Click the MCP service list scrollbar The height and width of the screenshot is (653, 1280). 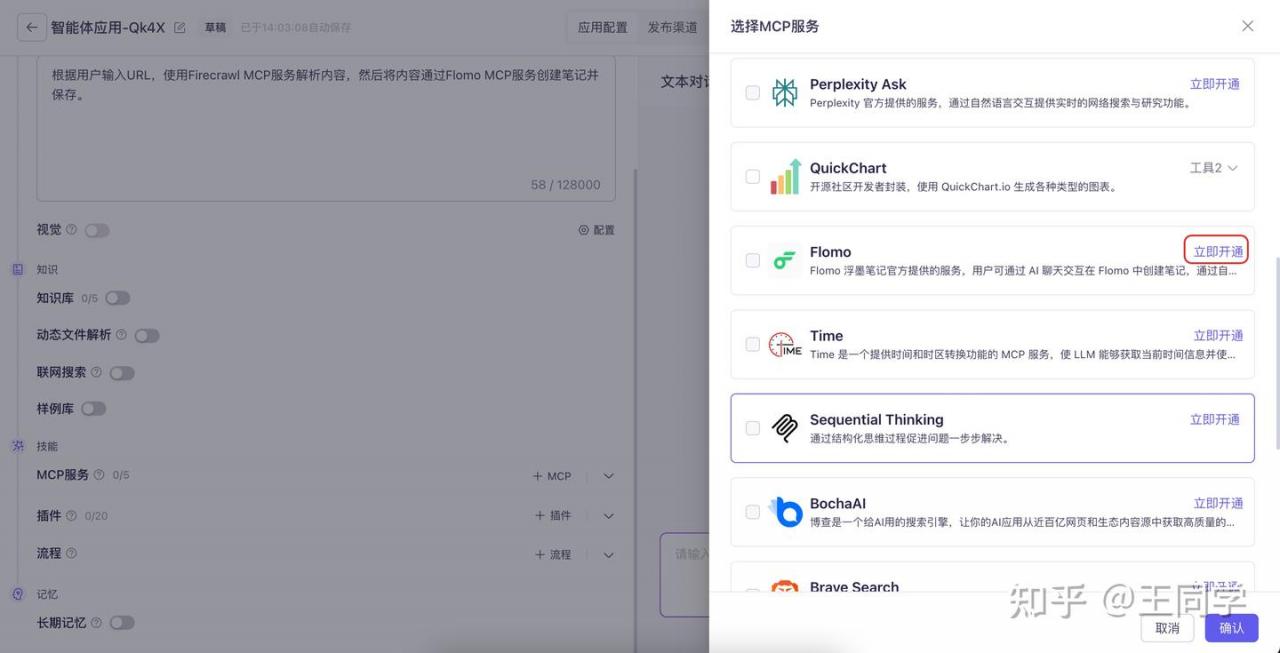coord(1276,353)
